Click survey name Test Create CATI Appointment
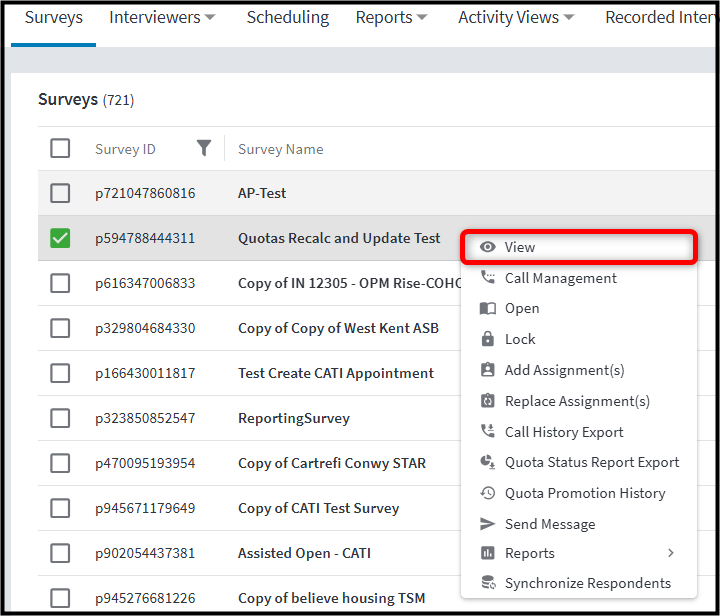Screen dimensions: 720x616 tap(336, 373)
